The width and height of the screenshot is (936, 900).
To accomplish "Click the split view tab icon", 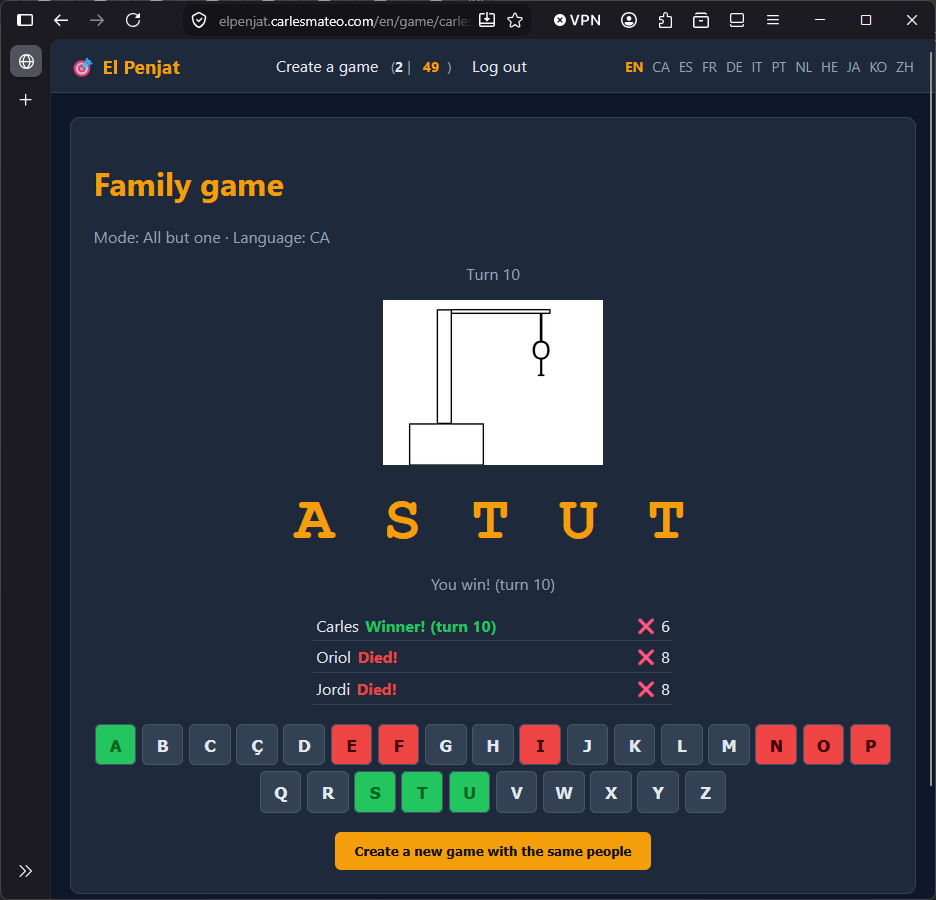I will (x=737, y=20).
